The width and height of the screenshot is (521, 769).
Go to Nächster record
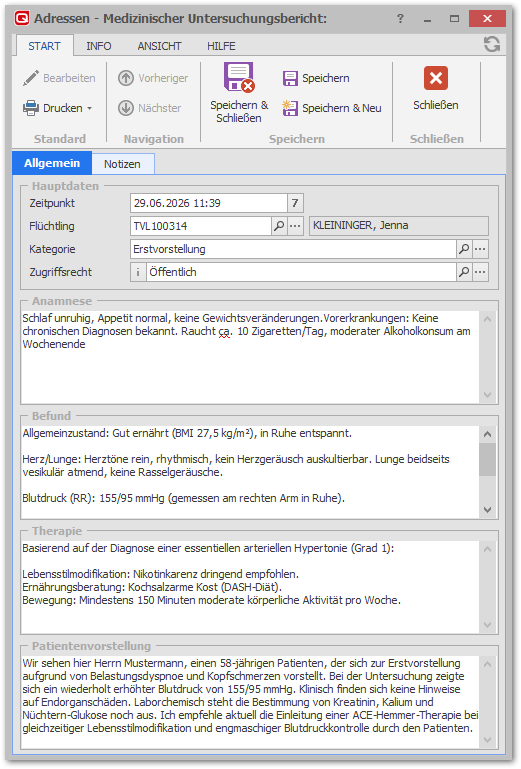pos(150,108)
